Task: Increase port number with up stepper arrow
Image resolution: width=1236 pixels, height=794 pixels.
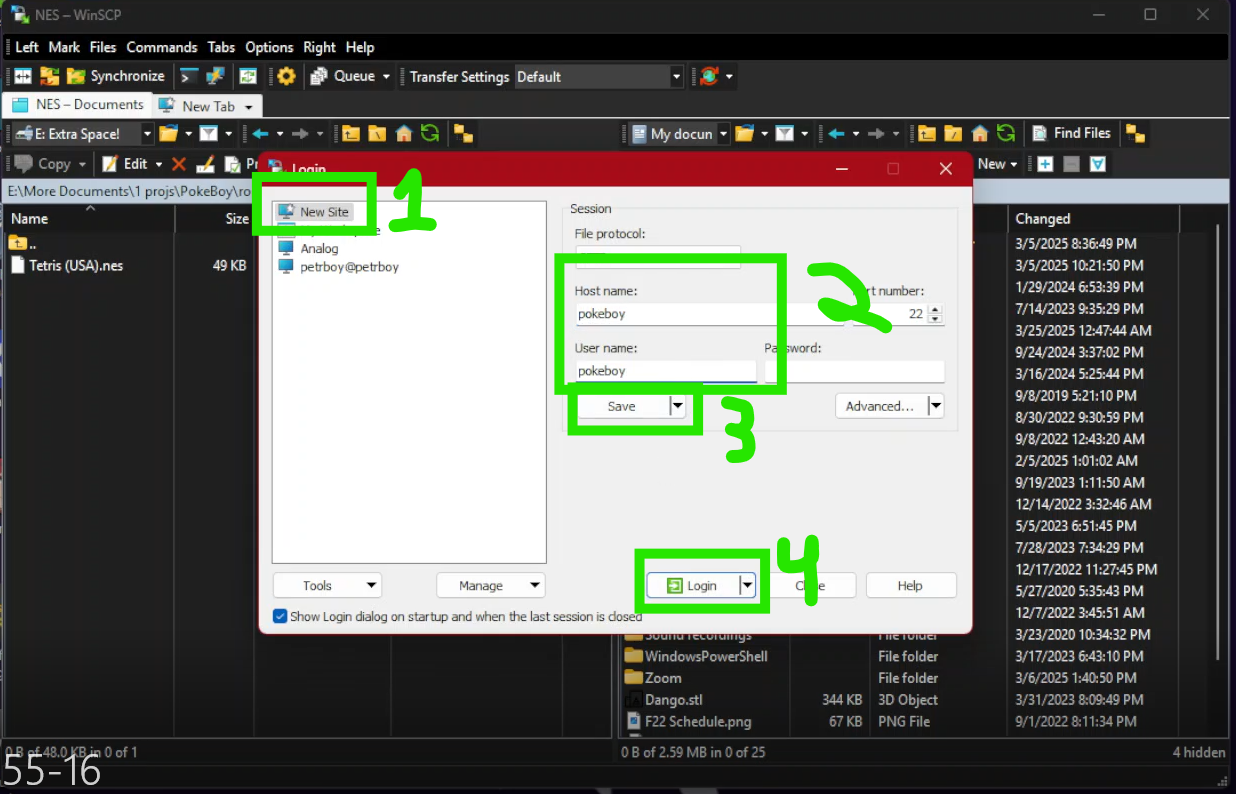Action: pos(935,309)
